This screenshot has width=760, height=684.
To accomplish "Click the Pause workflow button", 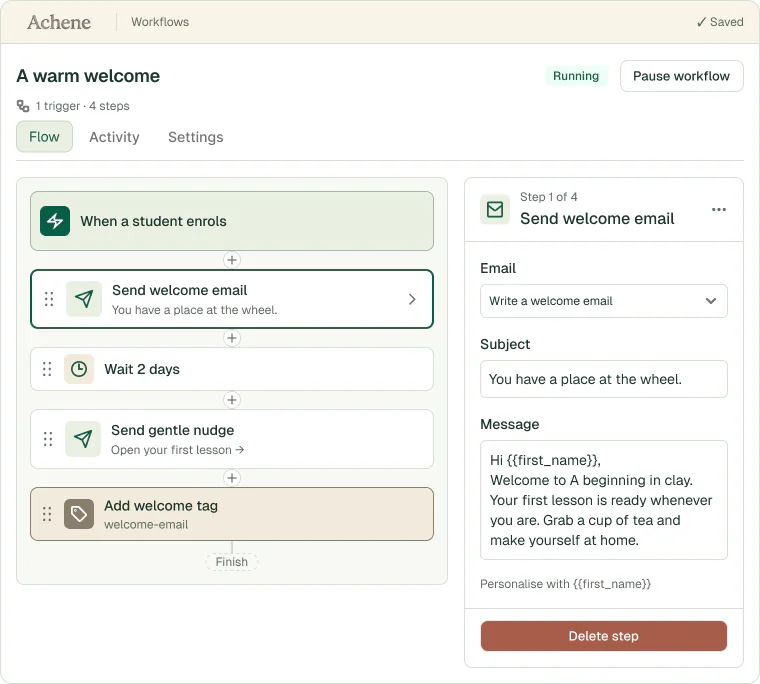I will pos(681,76).
